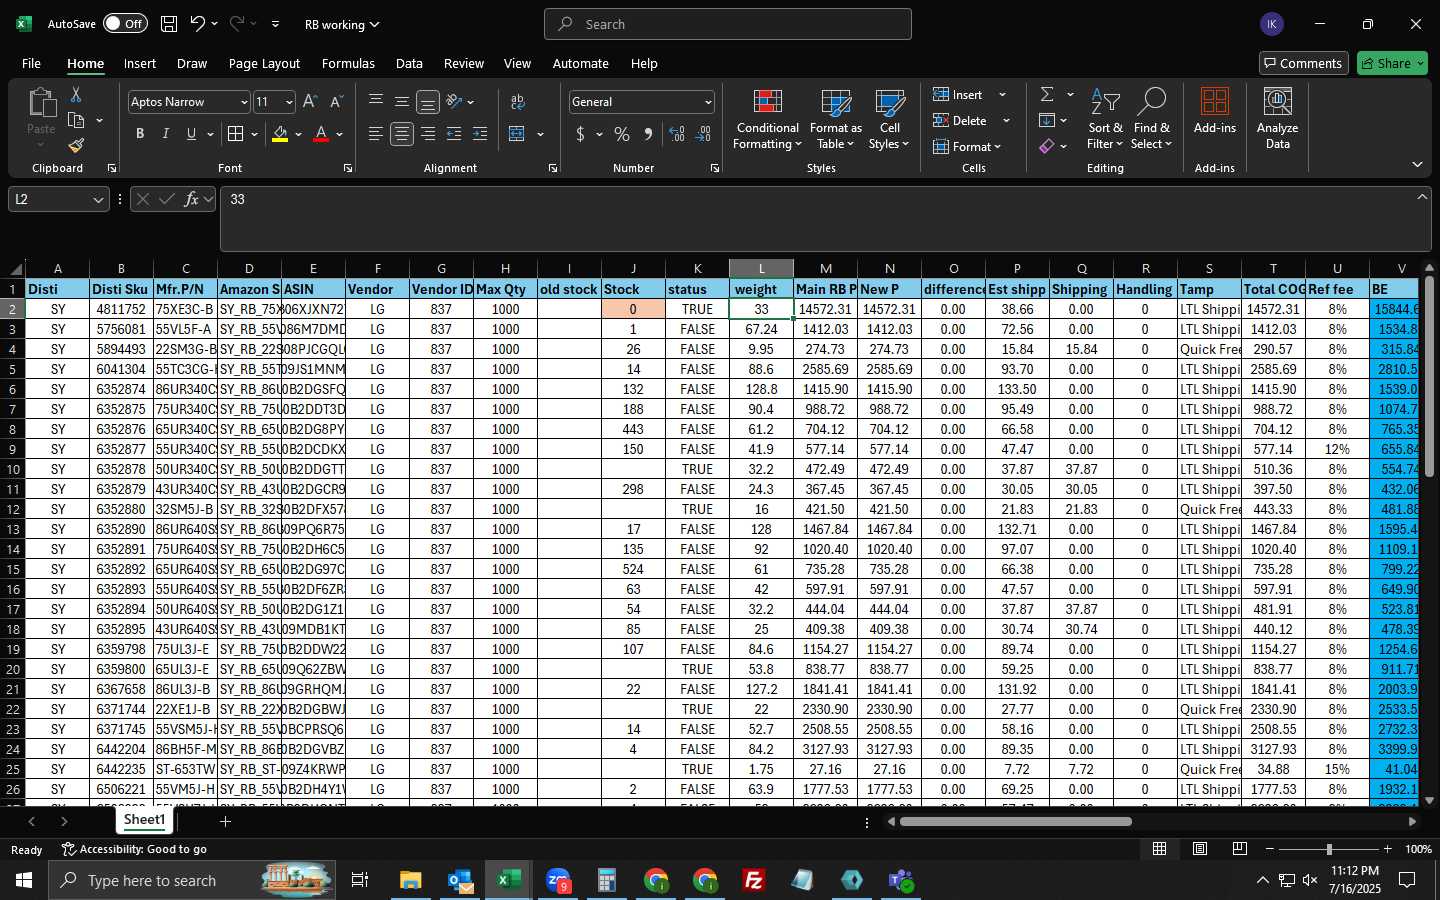Screen dimensions: 1440x900
Task: Click the Increase Indent icon
Action: [480, 134]
